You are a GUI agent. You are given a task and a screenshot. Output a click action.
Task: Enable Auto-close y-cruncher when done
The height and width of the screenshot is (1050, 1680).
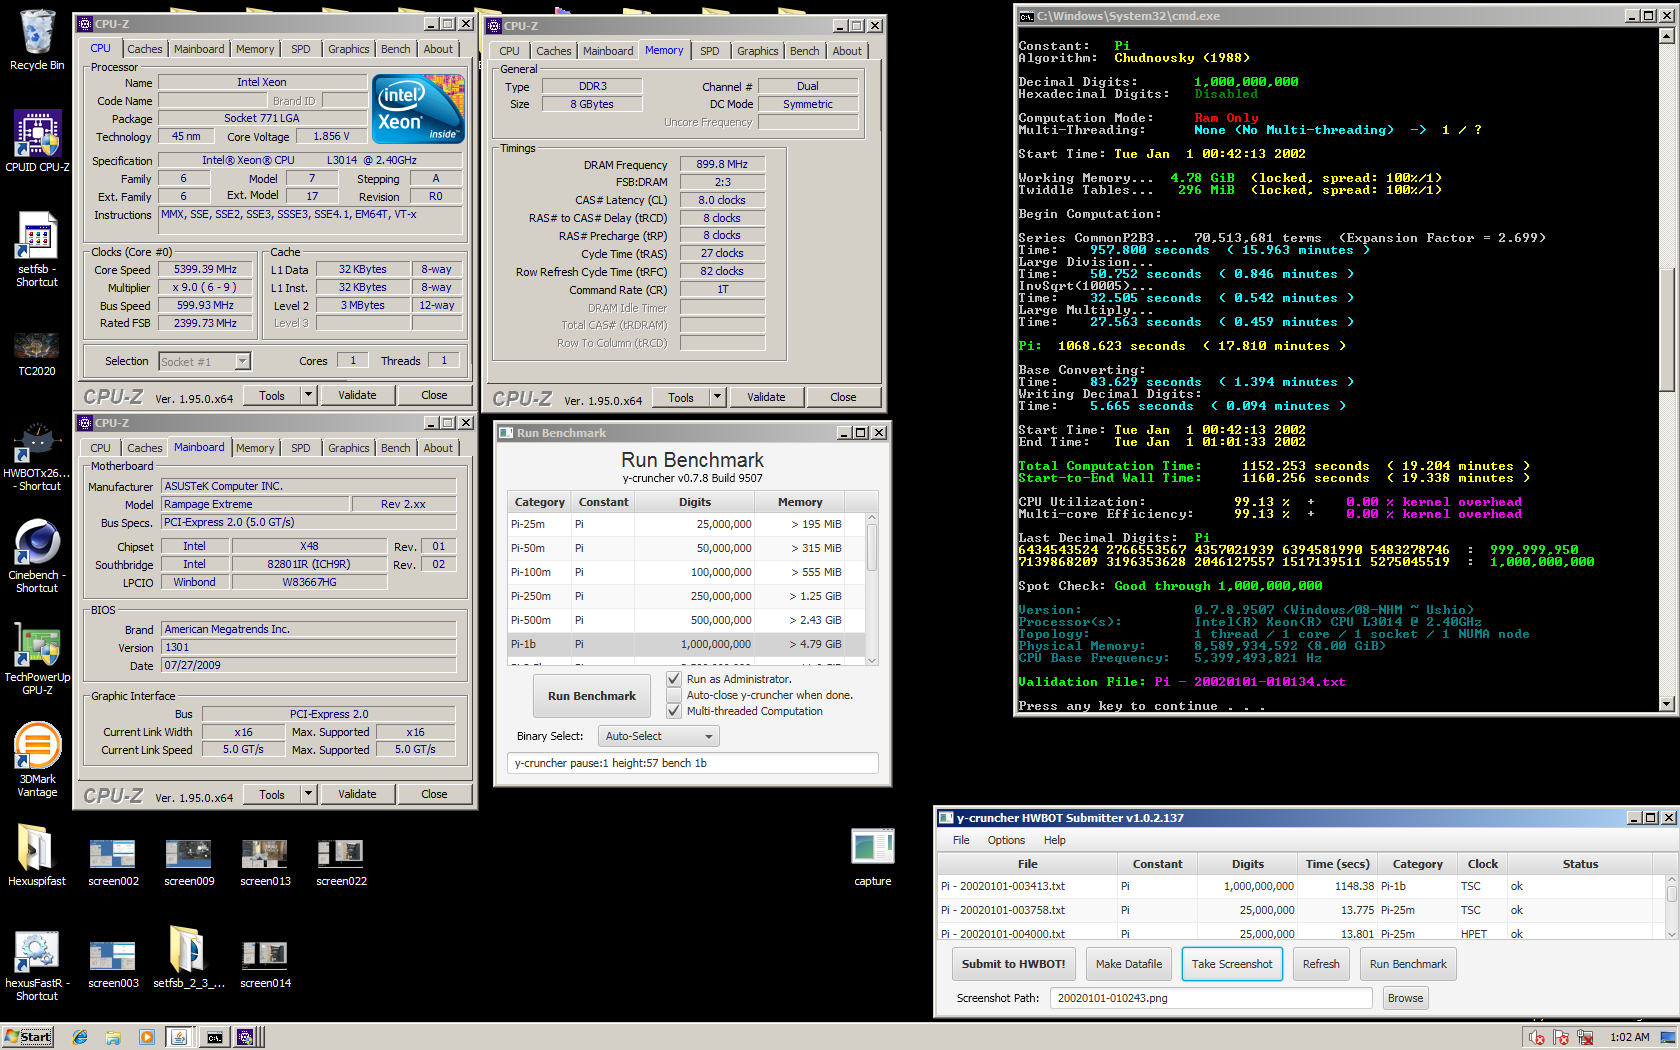(x=674, y=695)
